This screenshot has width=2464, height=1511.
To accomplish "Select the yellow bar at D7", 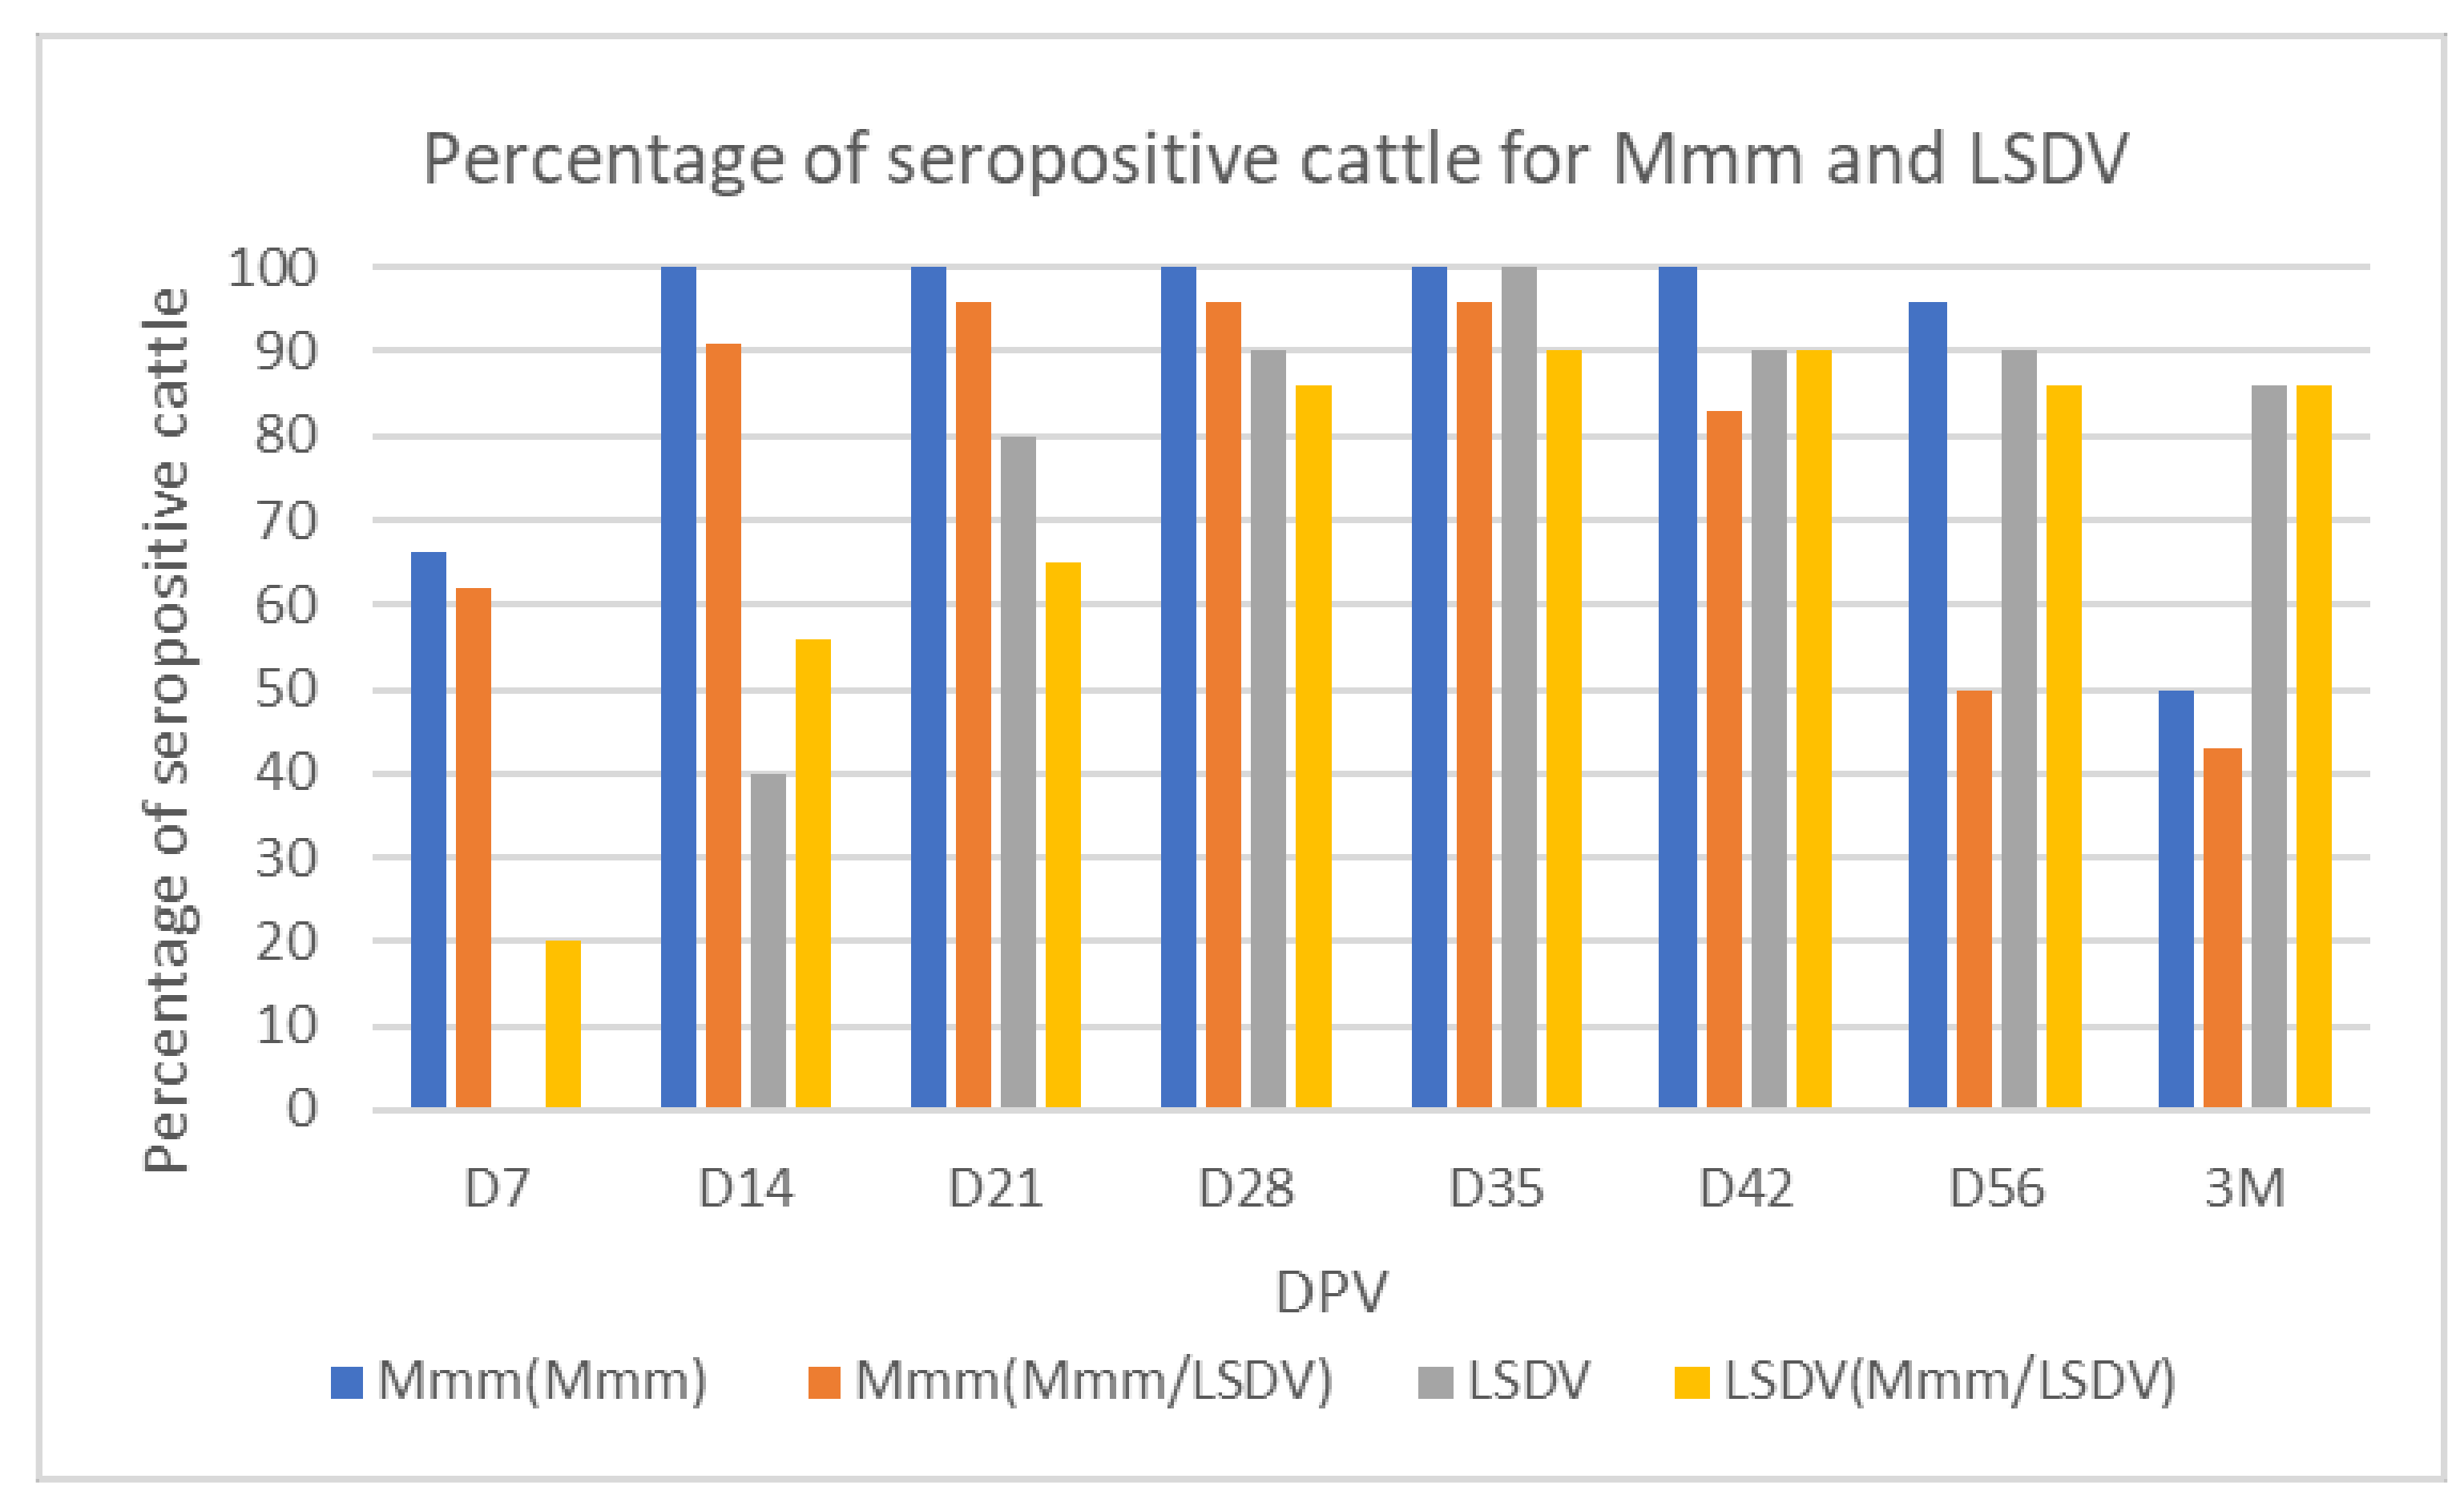I will 563,1024.
